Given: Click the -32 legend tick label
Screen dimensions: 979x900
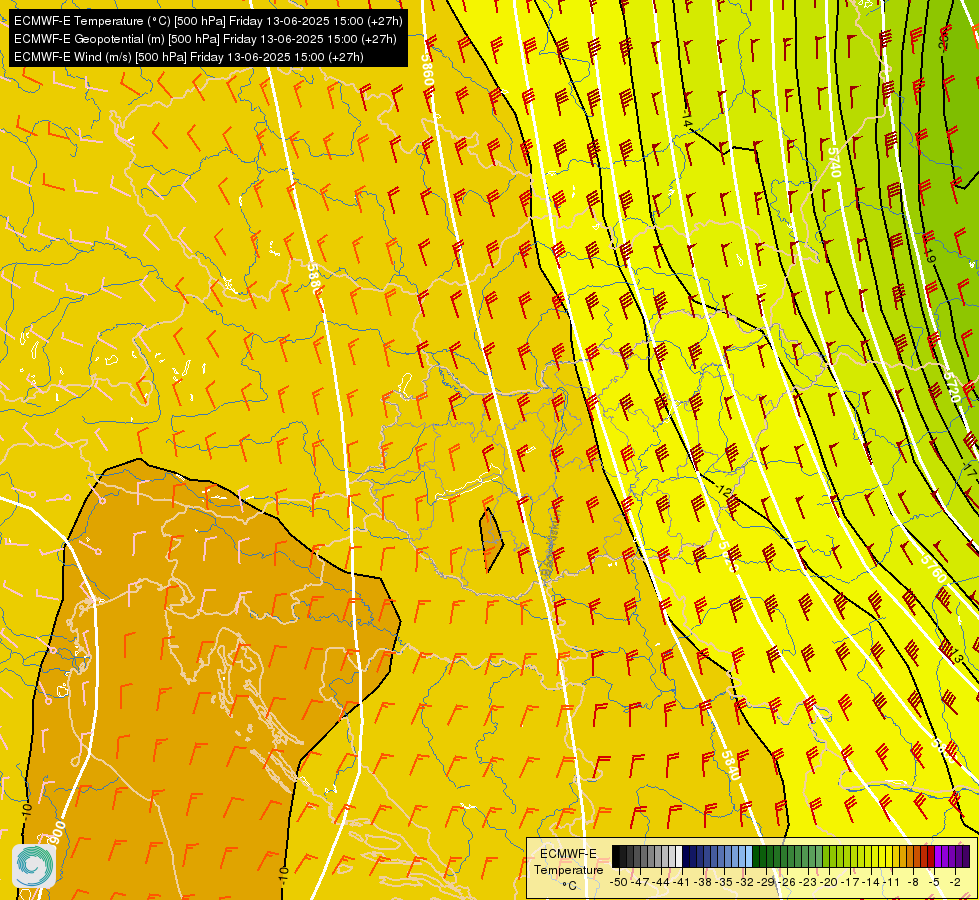Looking at the screenshot, I should 745,883.
